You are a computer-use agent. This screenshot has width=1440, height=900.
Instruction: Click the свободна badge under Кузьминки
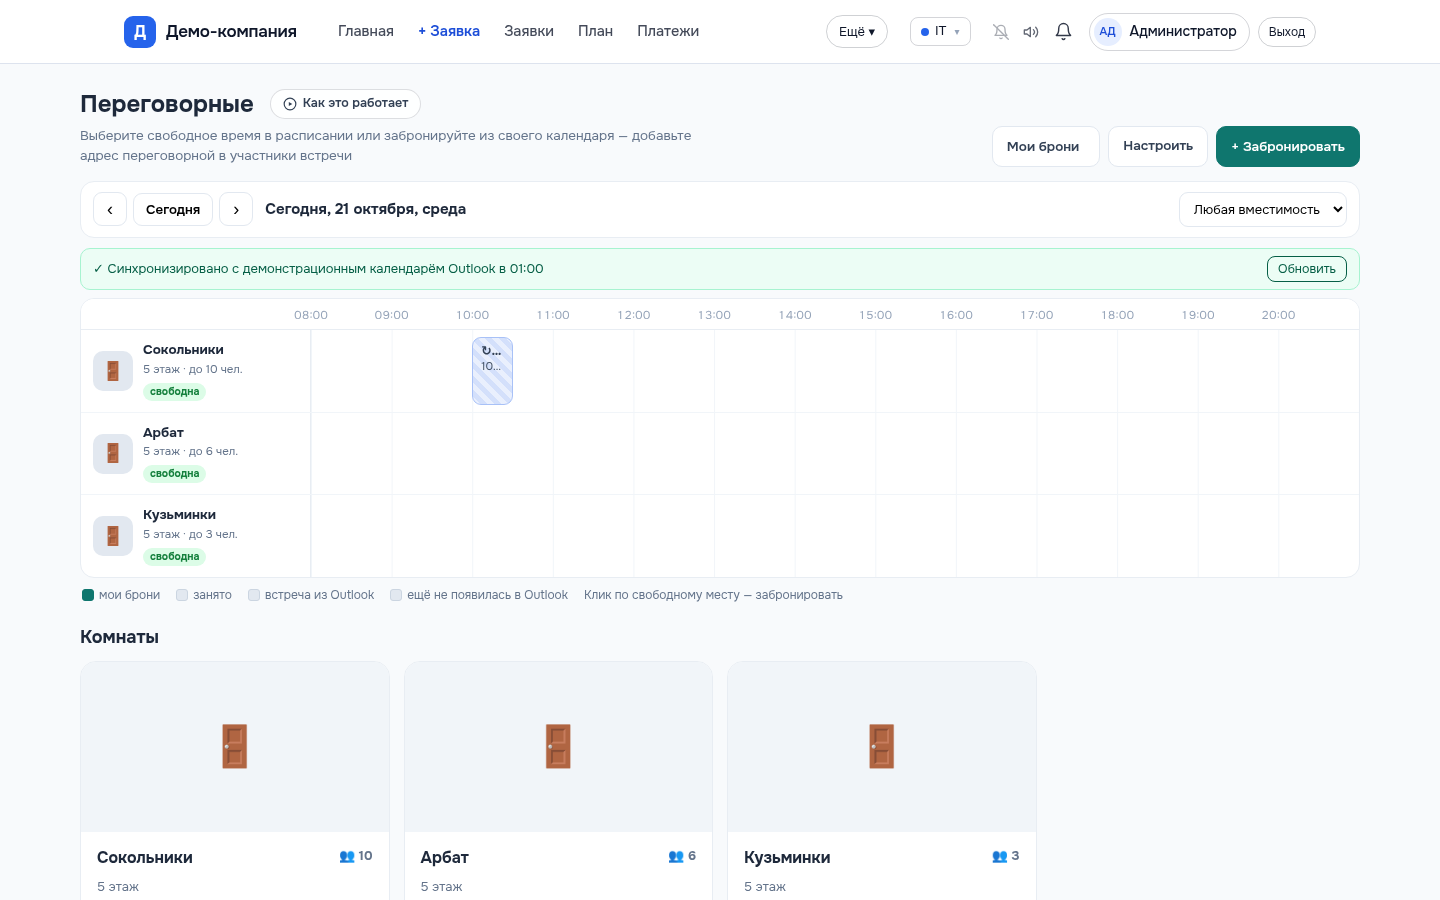[175, 557]
